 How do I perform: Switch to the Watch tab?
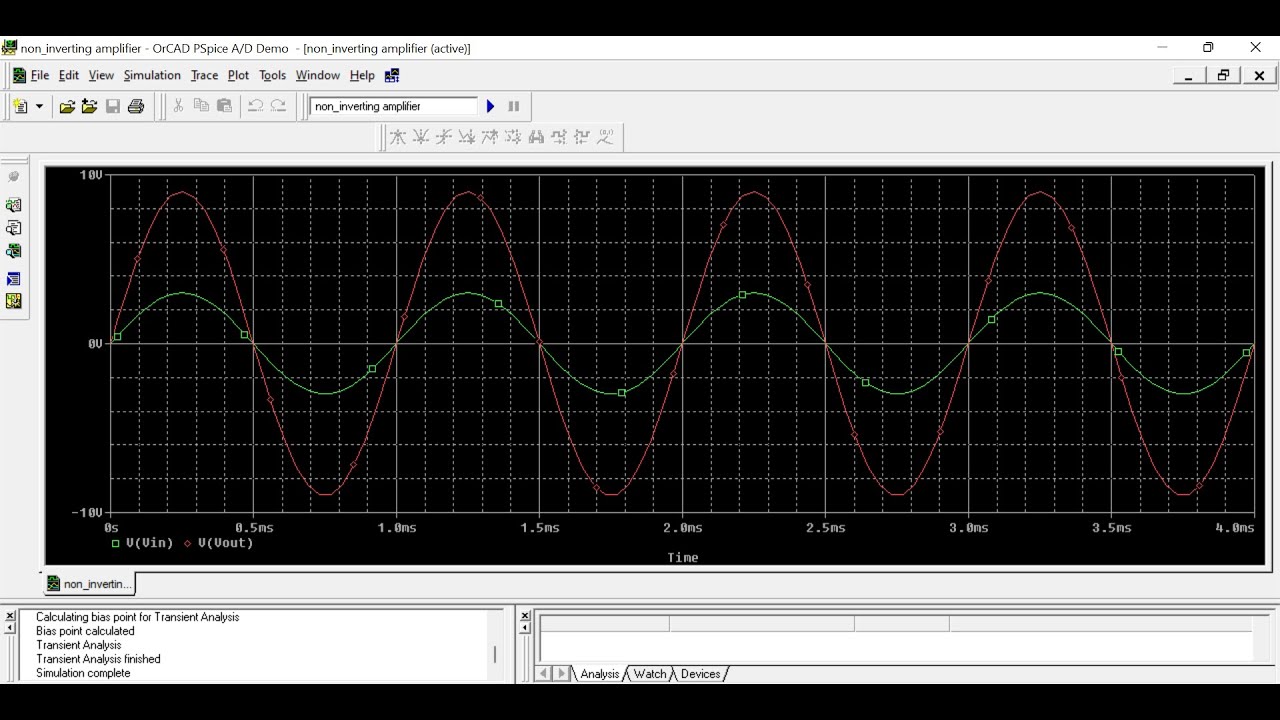tap(650, 674)
